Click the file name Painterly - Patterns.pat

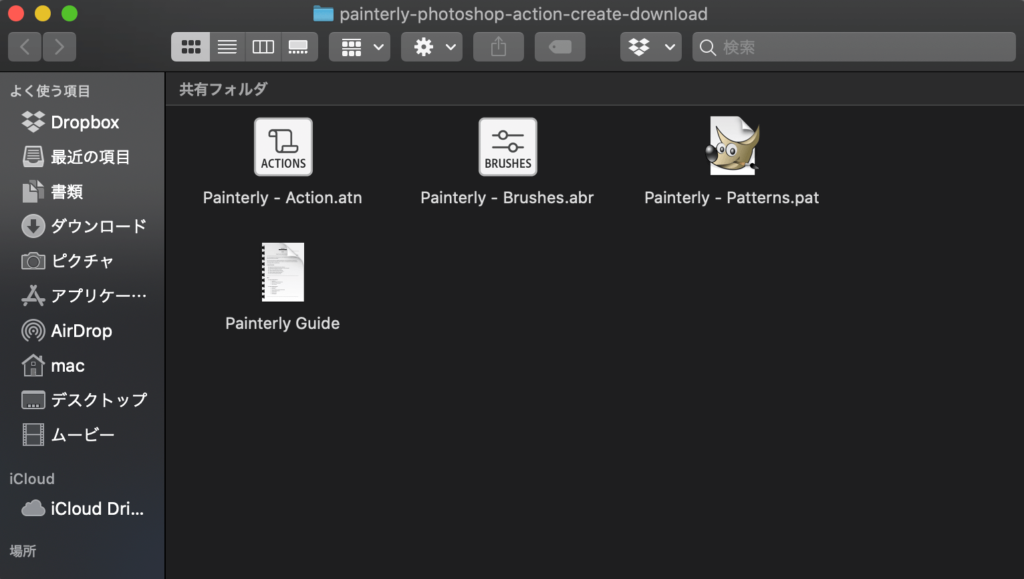coord(731,198)
